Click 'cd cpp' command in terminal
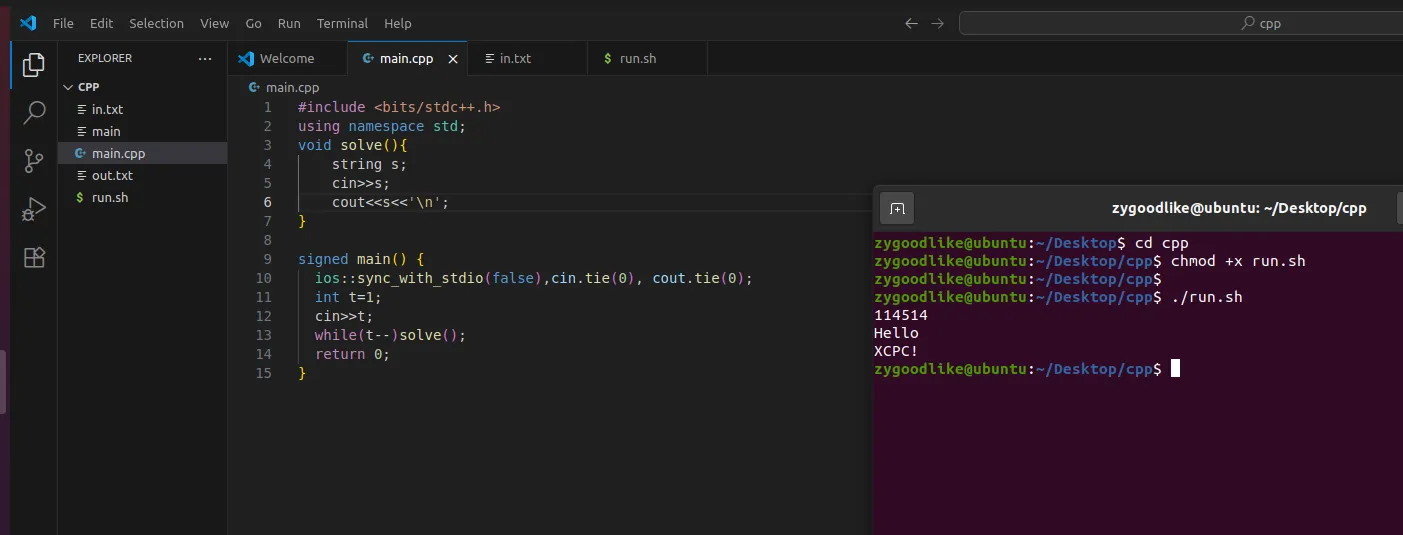The height and width of the screenshot is (535, 1403). point(1162,243)
